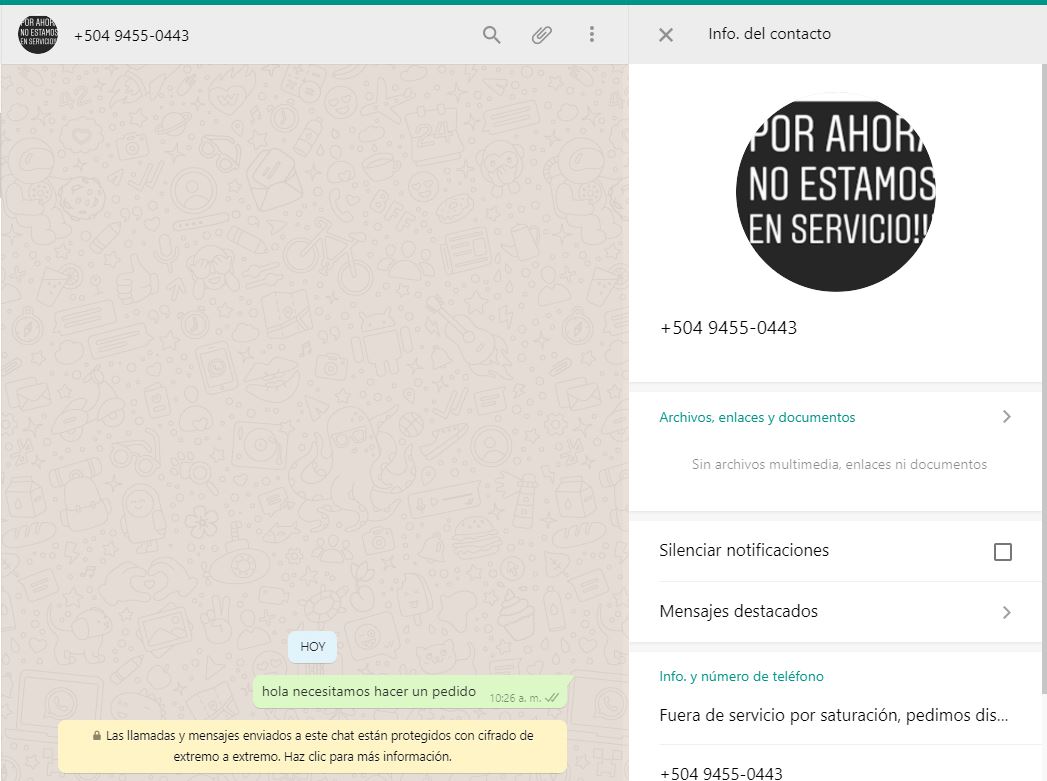1047x781 pixels.
Task: Click the lock icon in encryption notice
Action: (x=96, y=736)
